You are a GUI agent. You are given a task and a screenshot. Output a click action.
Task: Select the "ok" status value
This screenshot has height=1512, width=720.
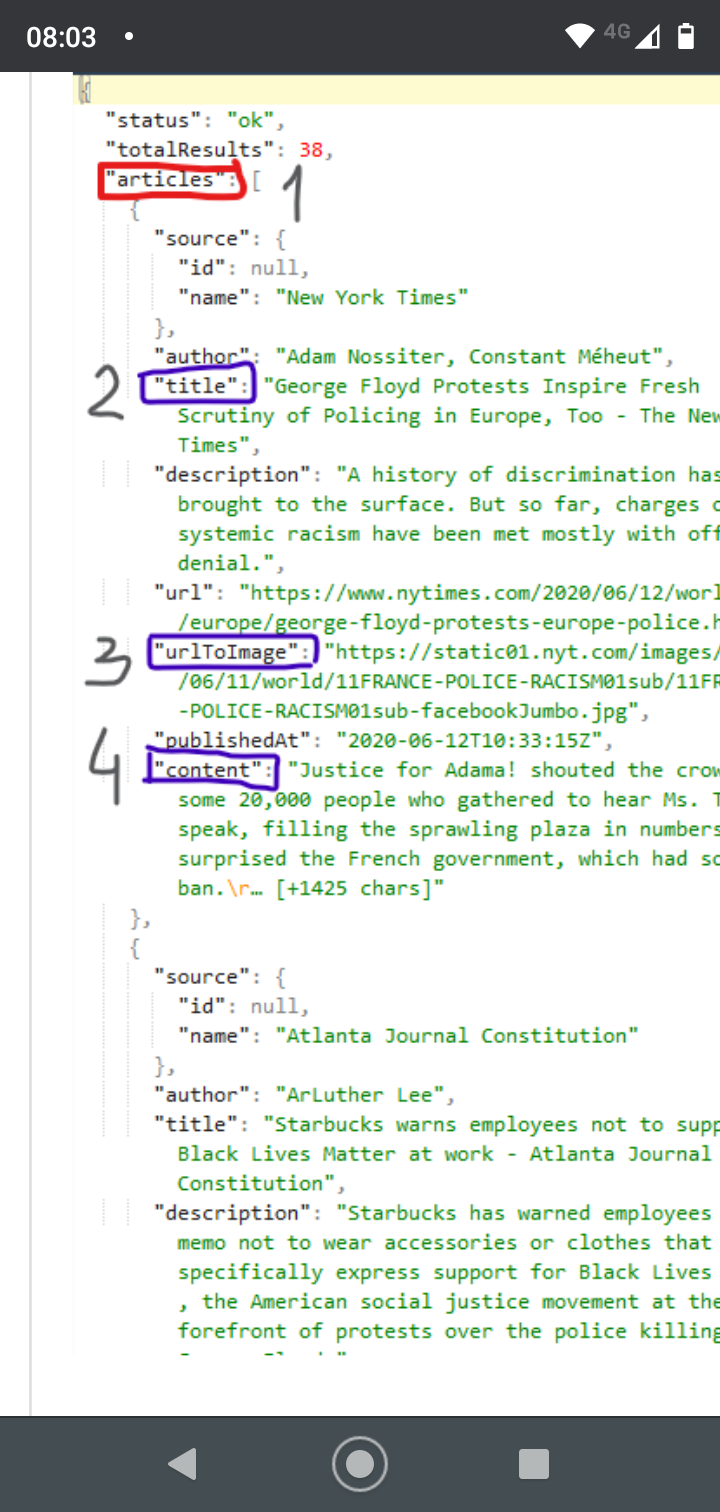(x=251, y=121)
